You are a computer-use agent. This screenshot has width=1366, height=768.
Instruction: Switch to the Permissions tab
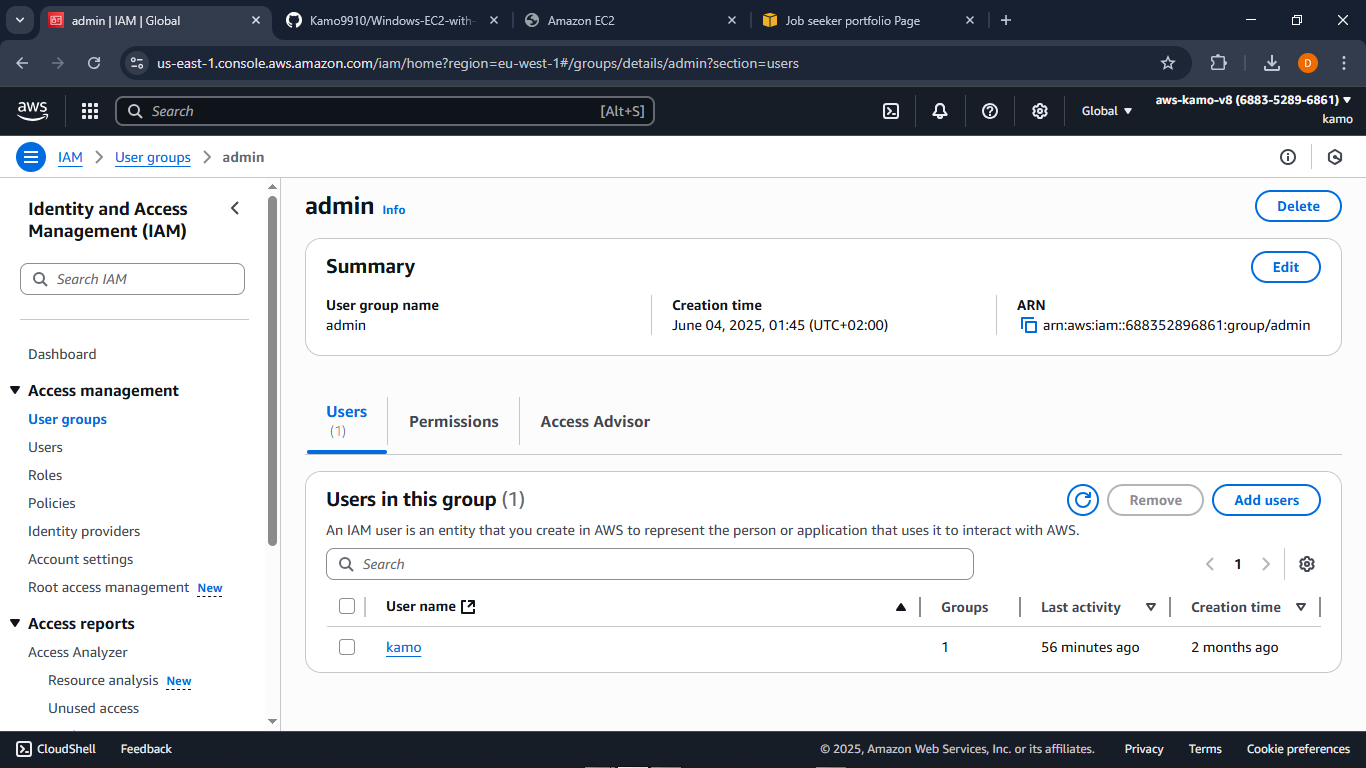(x=453, y=421)
